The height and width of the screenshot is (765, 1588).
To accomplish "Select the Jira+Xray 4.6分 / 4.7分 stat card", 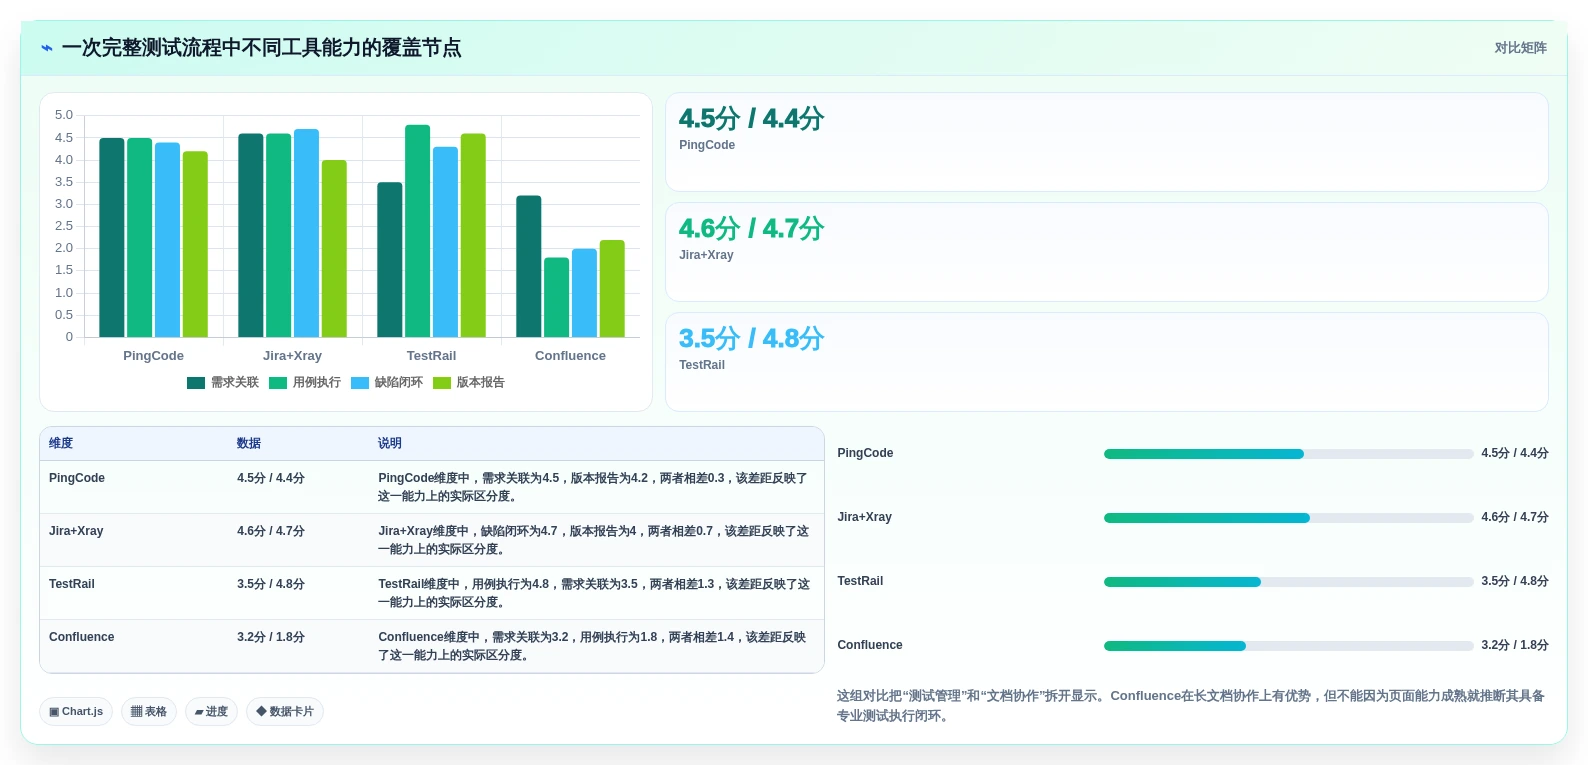I will coord(1106,252).
